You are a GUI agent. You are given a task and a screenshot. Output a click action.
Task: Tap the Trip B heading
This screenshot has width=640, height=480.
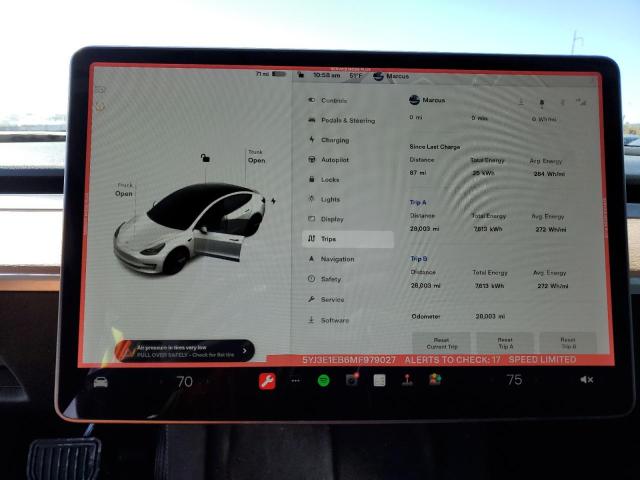click(x=419, y=259)
